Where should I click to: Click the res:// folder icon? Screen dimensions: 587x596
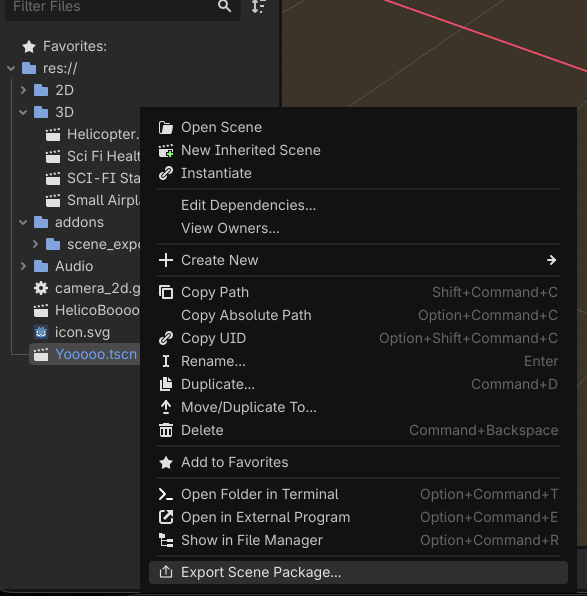[29, 68]
